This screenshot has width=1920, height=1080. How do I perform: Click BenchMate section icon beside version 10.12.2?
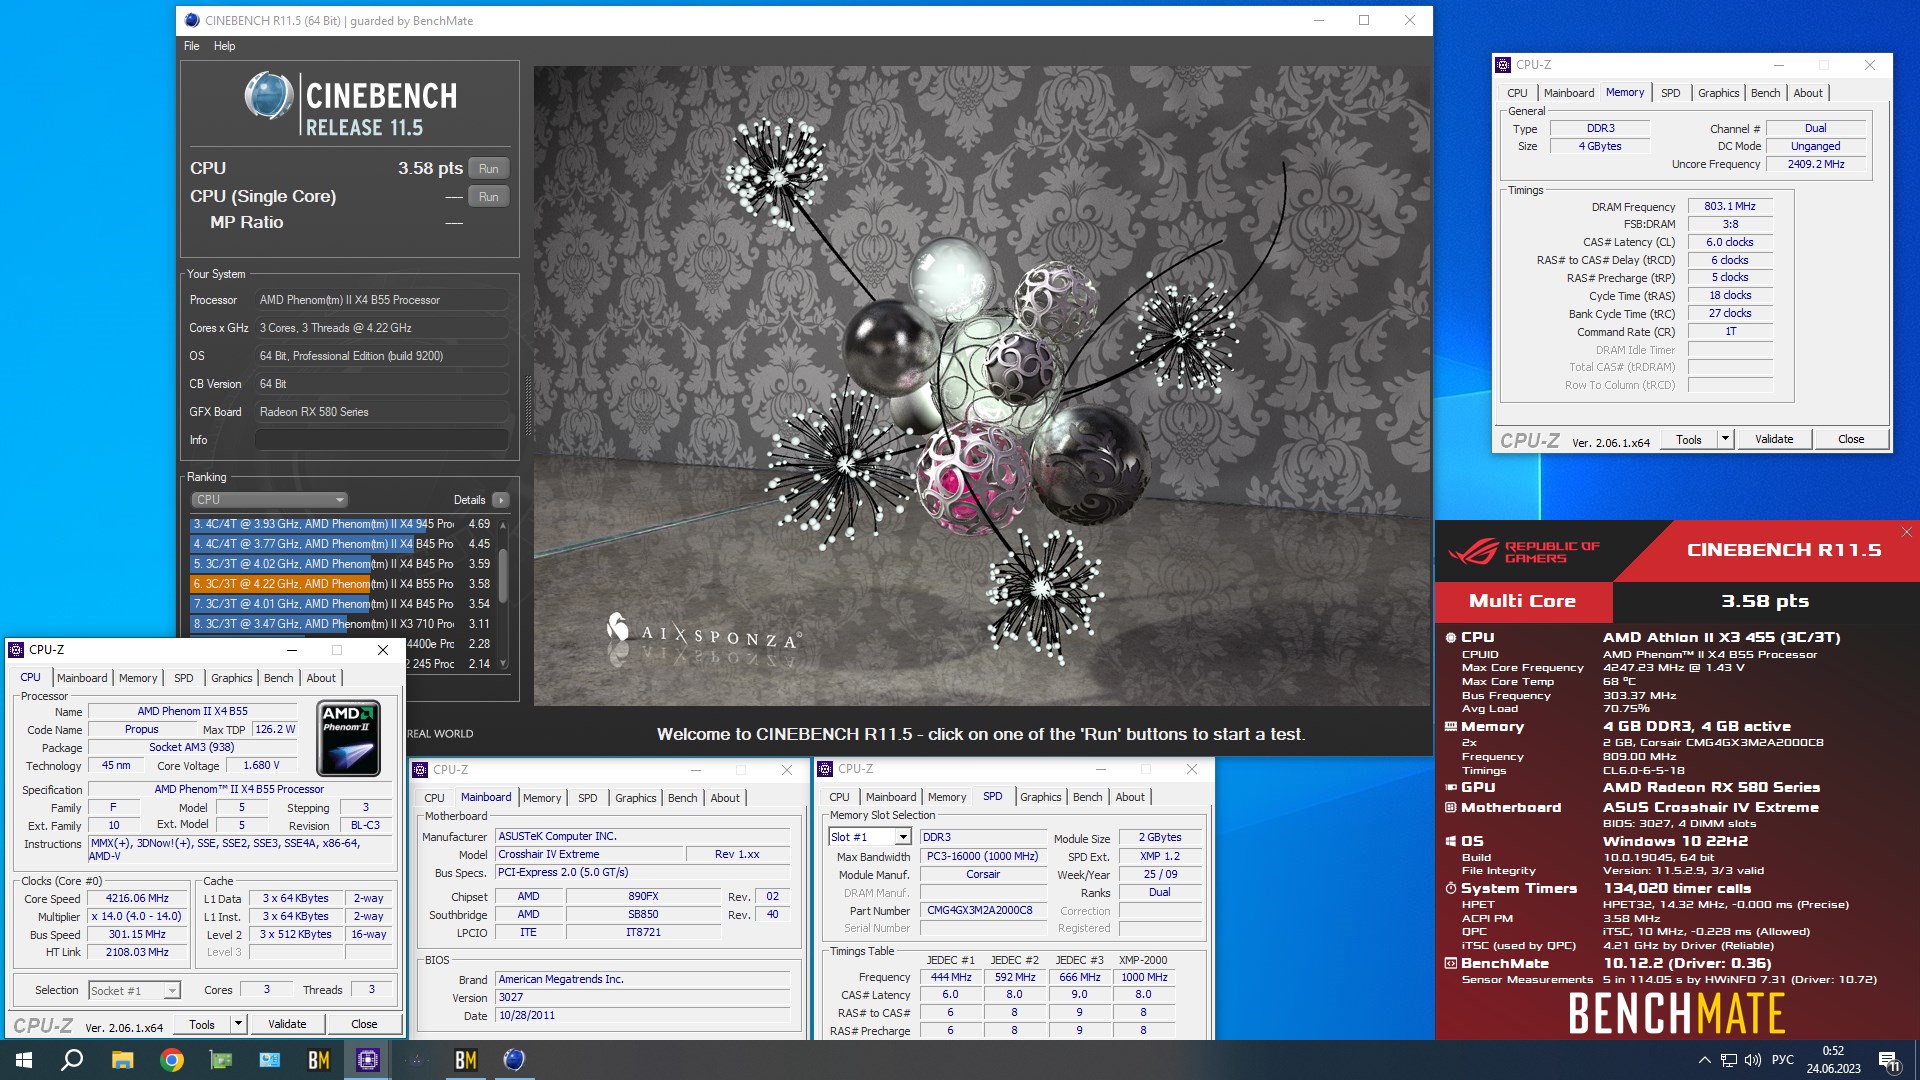pyautogui.click(x=1451, y=963)
